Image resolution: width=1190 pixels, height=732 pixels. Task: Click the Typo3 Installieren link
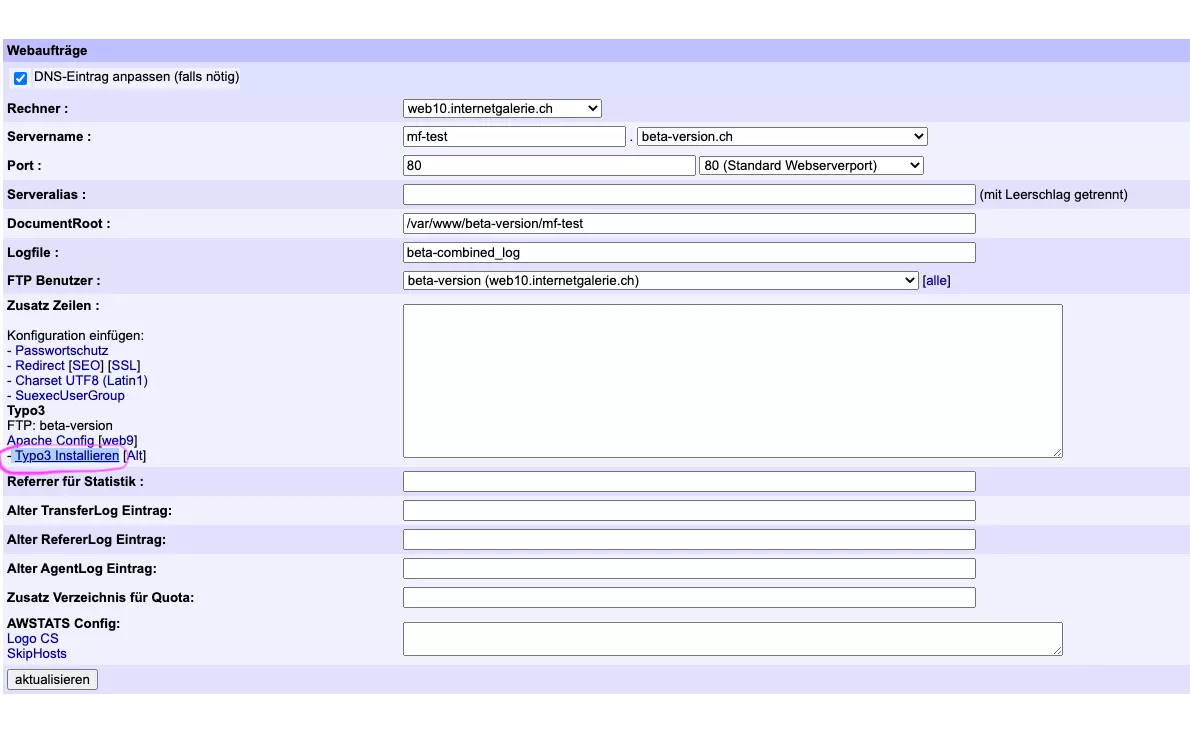click(67, 456)
